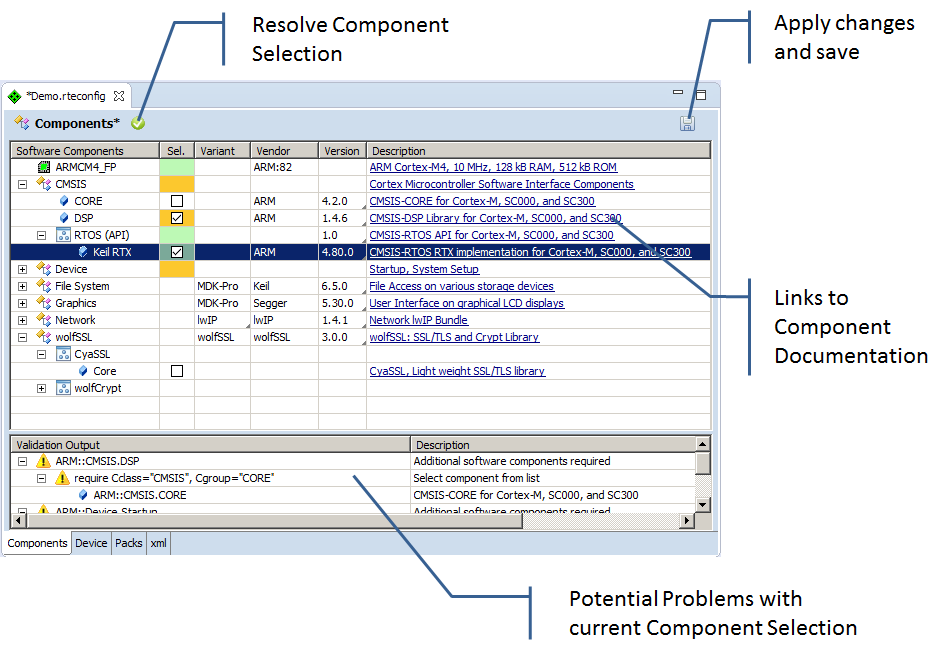944x656 pixels.
Task: Collapse the CyaSSL node
Action: [x=42, y=354]
